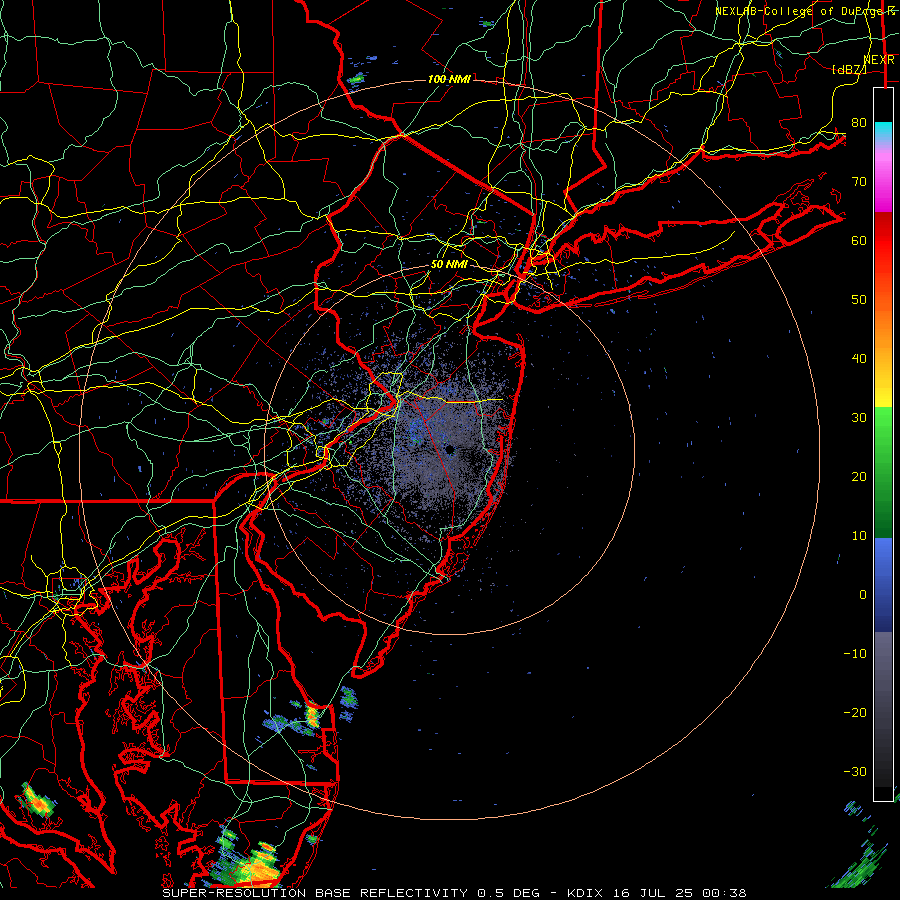Click the "10" value on the dBZ scale
The image size is (900, 900).
(859, 536)
